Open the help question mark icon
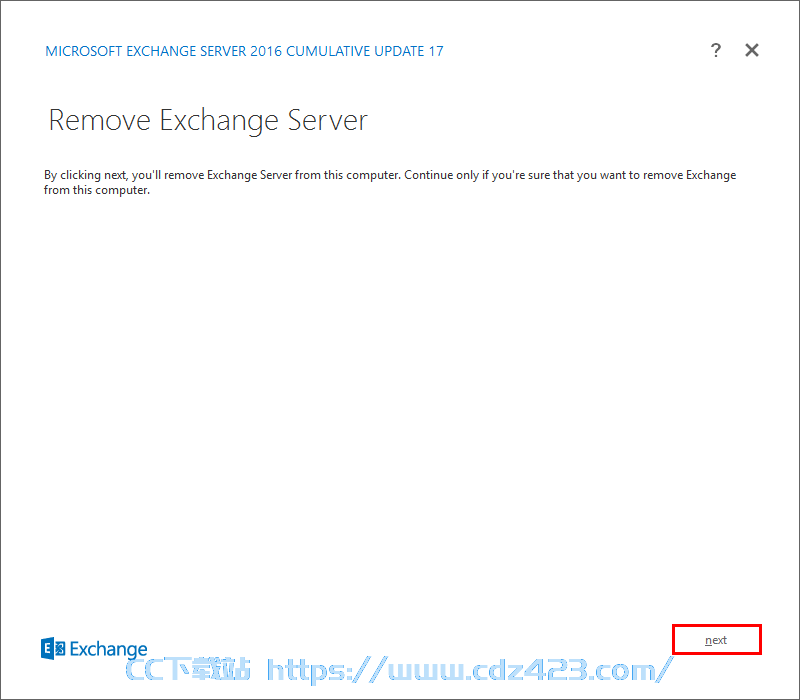Viewport: 800px width, 700px height. (716, 50)
